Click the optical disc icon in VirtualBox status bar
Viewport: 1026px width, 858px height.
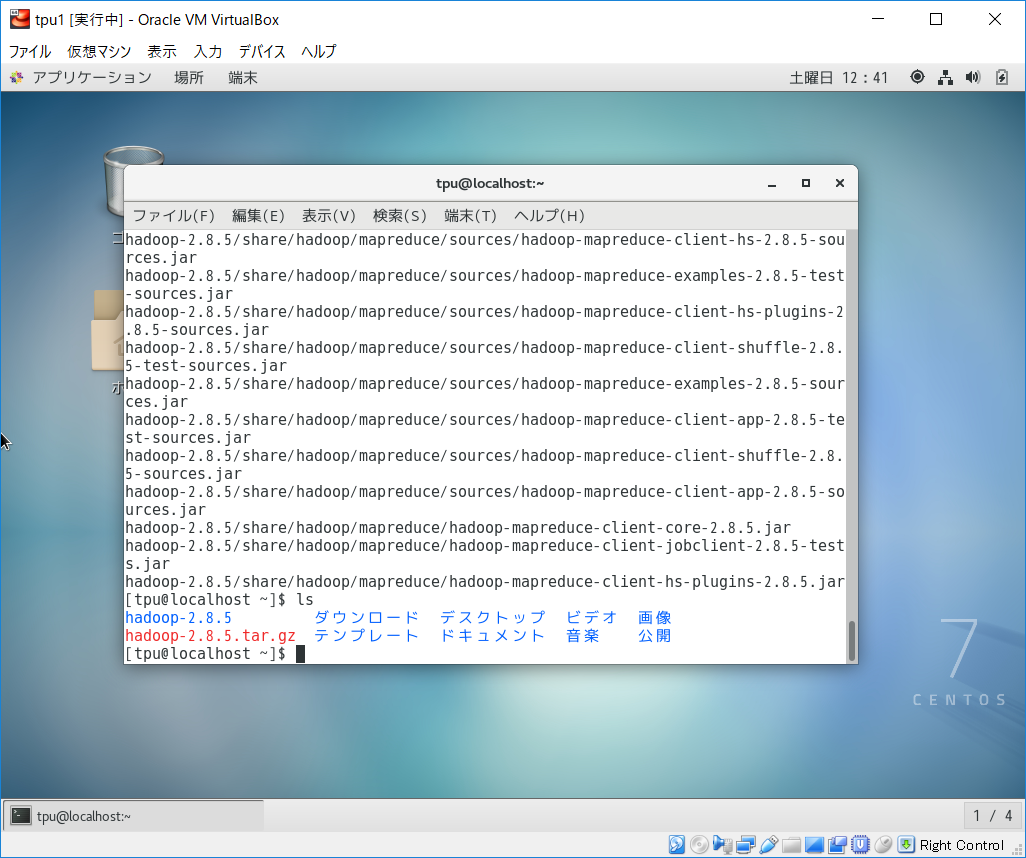tap(700, 844)
